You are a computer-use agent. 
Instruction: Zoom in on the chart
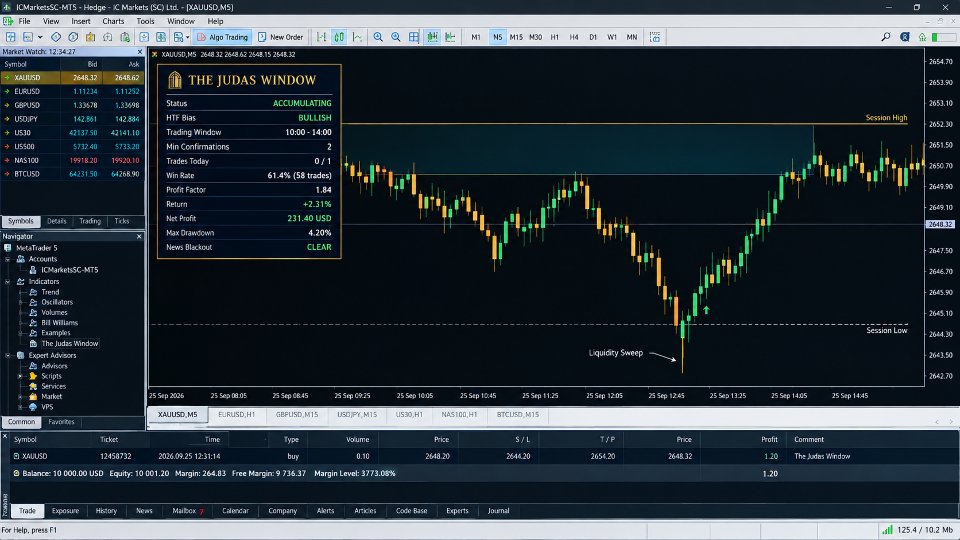pos(378,37)
